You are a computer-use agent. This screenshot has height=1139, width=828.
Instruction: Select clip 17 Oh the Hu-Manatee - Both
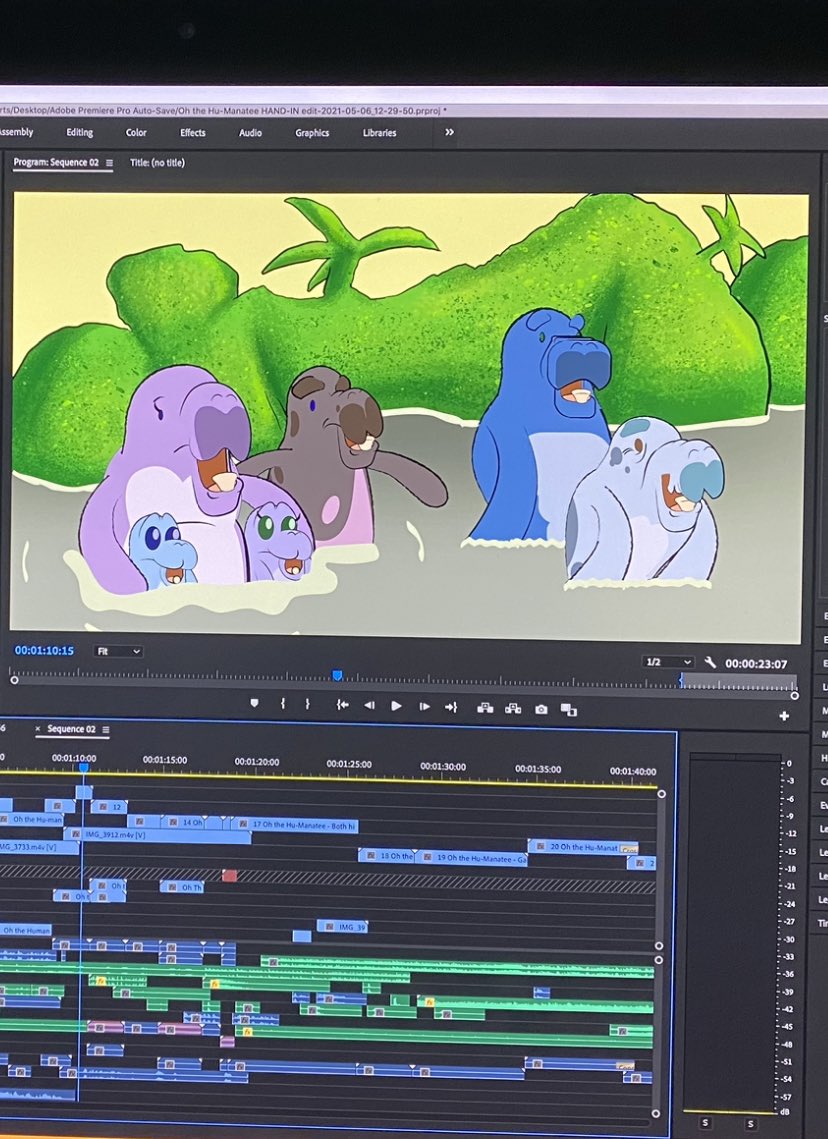(x=295, y=825)
